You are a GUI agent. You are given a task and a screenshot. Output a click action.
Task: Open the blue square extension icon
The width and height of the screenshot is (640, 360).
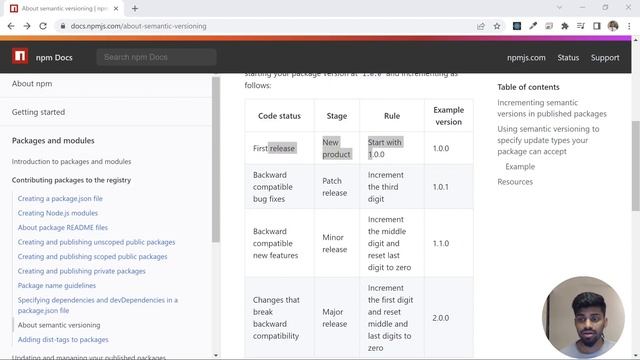tap(517, 26)
